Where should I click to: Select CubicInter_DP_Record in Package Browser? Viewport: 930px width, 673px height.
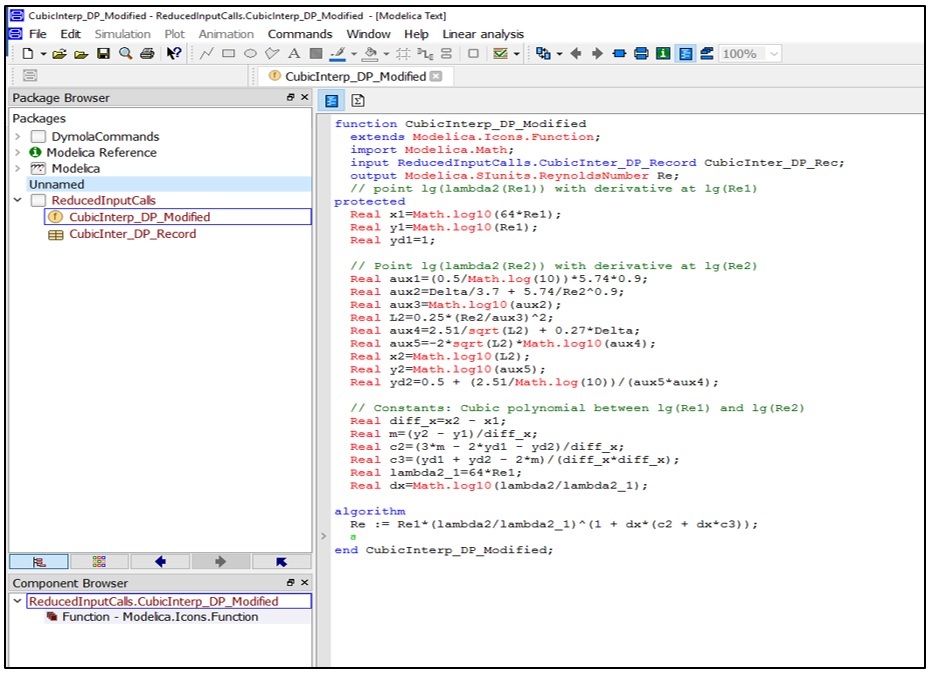pyautogui.click(x=133, y=234)
